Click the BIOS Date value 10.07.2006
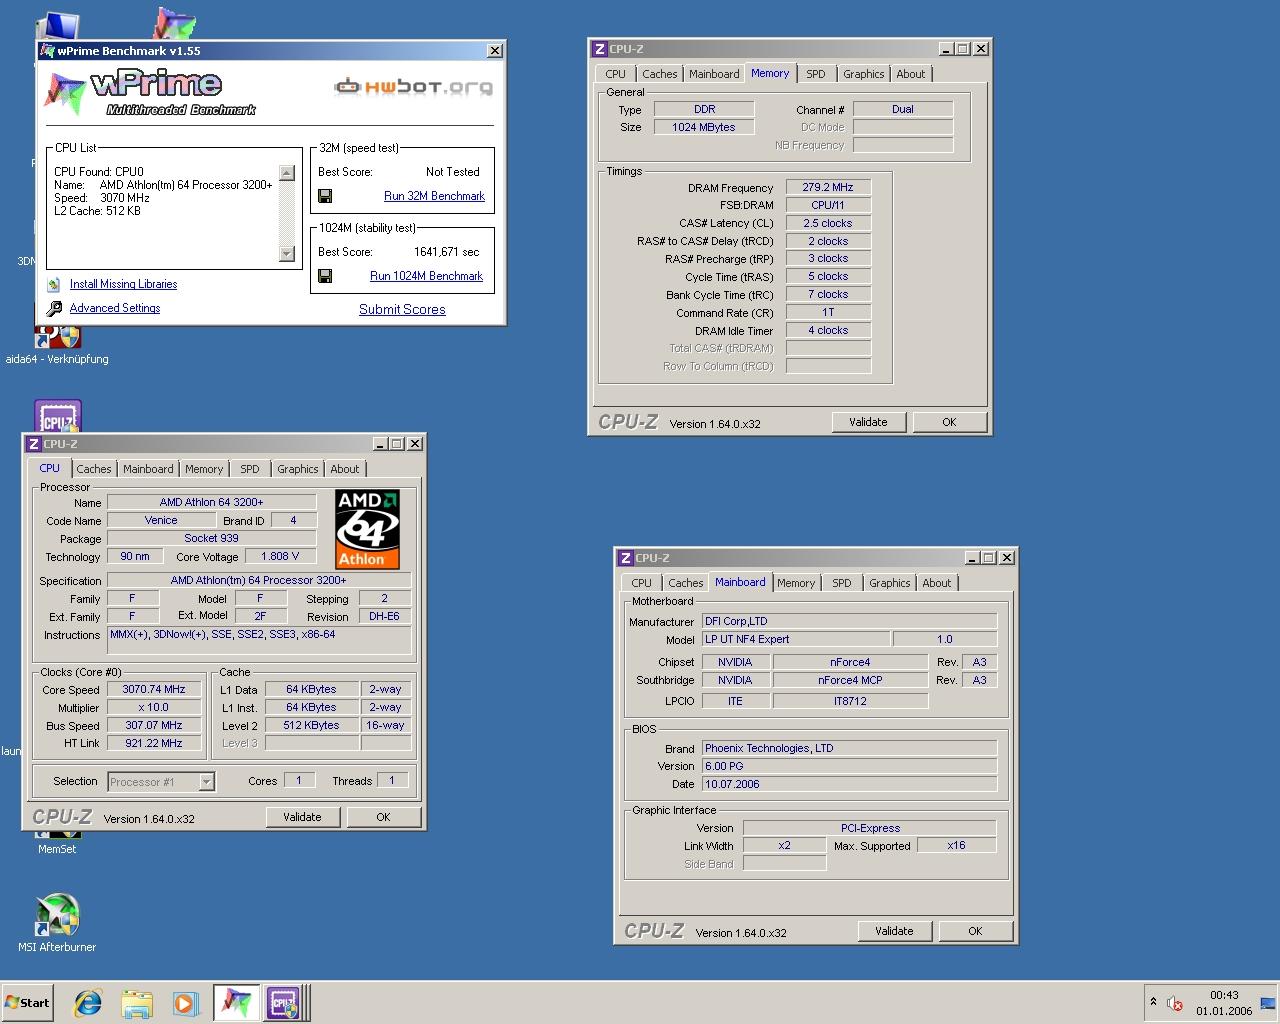This screenshot has width=1280, height=1024. [x=849, y=784]
